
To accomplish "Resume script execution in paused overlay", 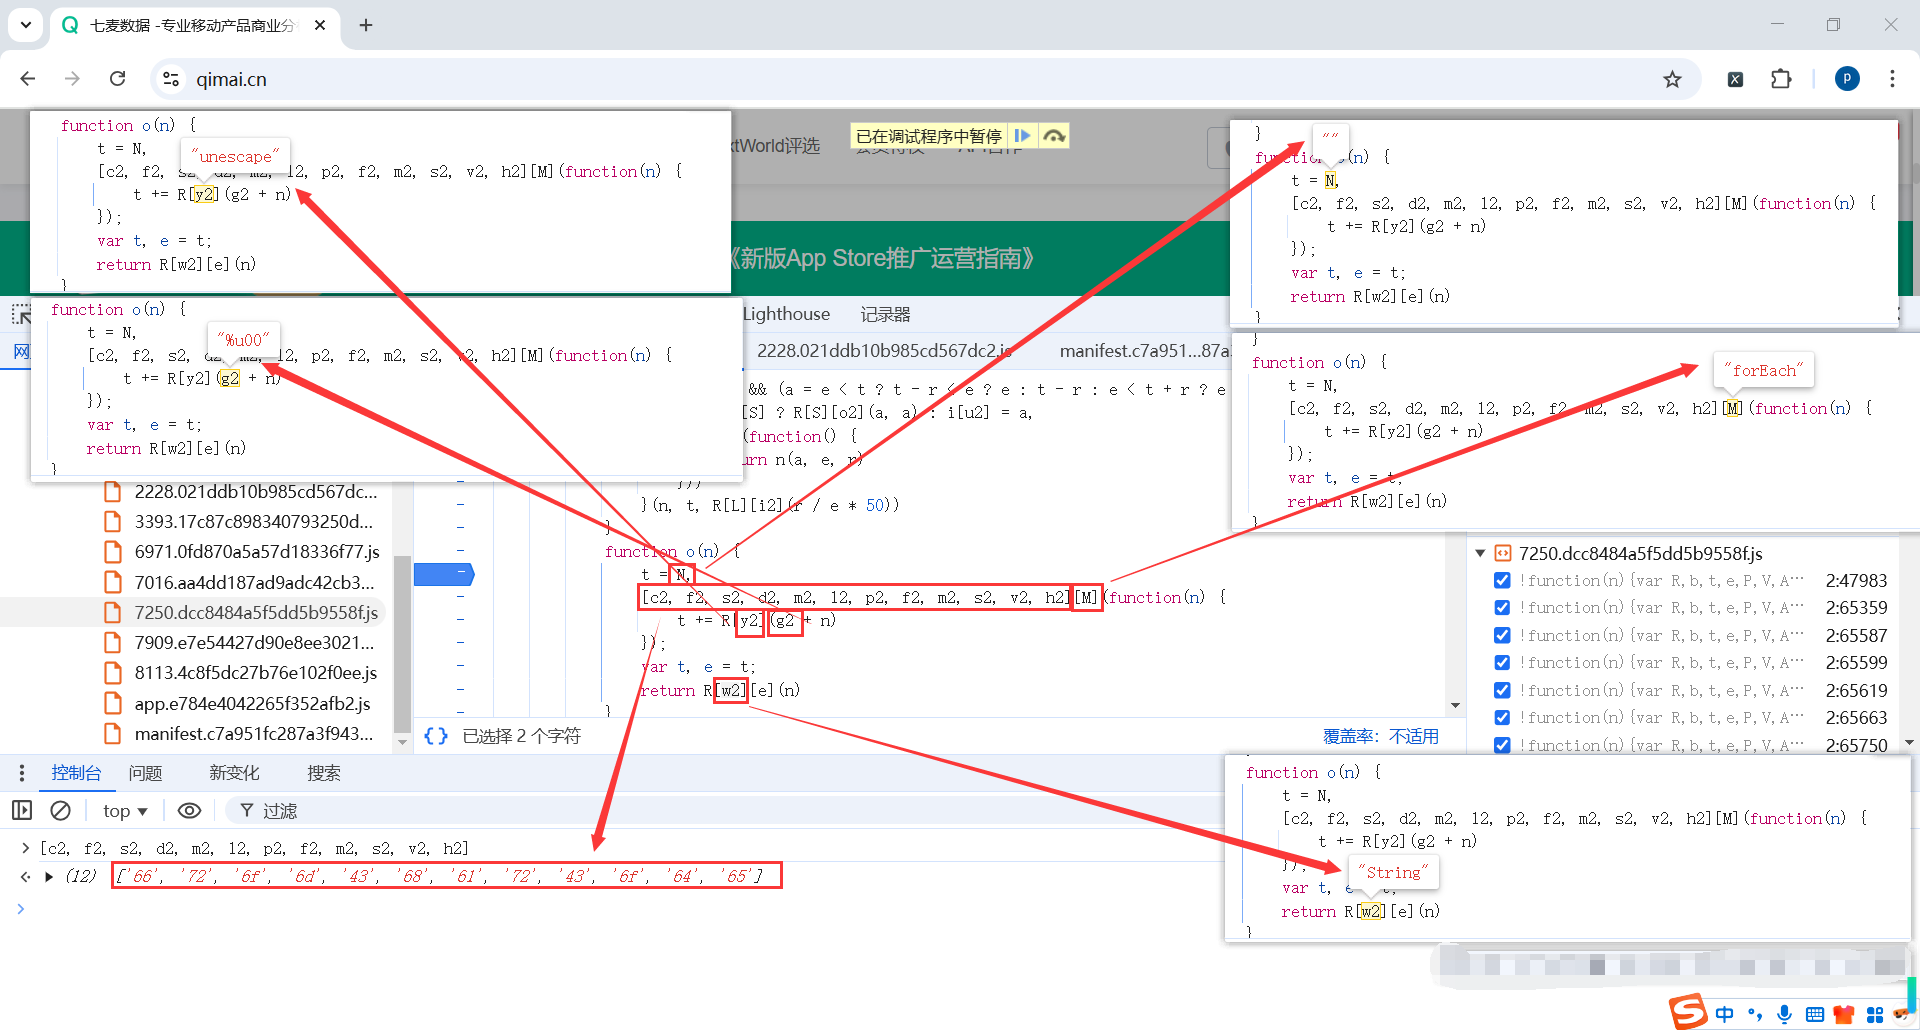I will (x=1022, y=136).
